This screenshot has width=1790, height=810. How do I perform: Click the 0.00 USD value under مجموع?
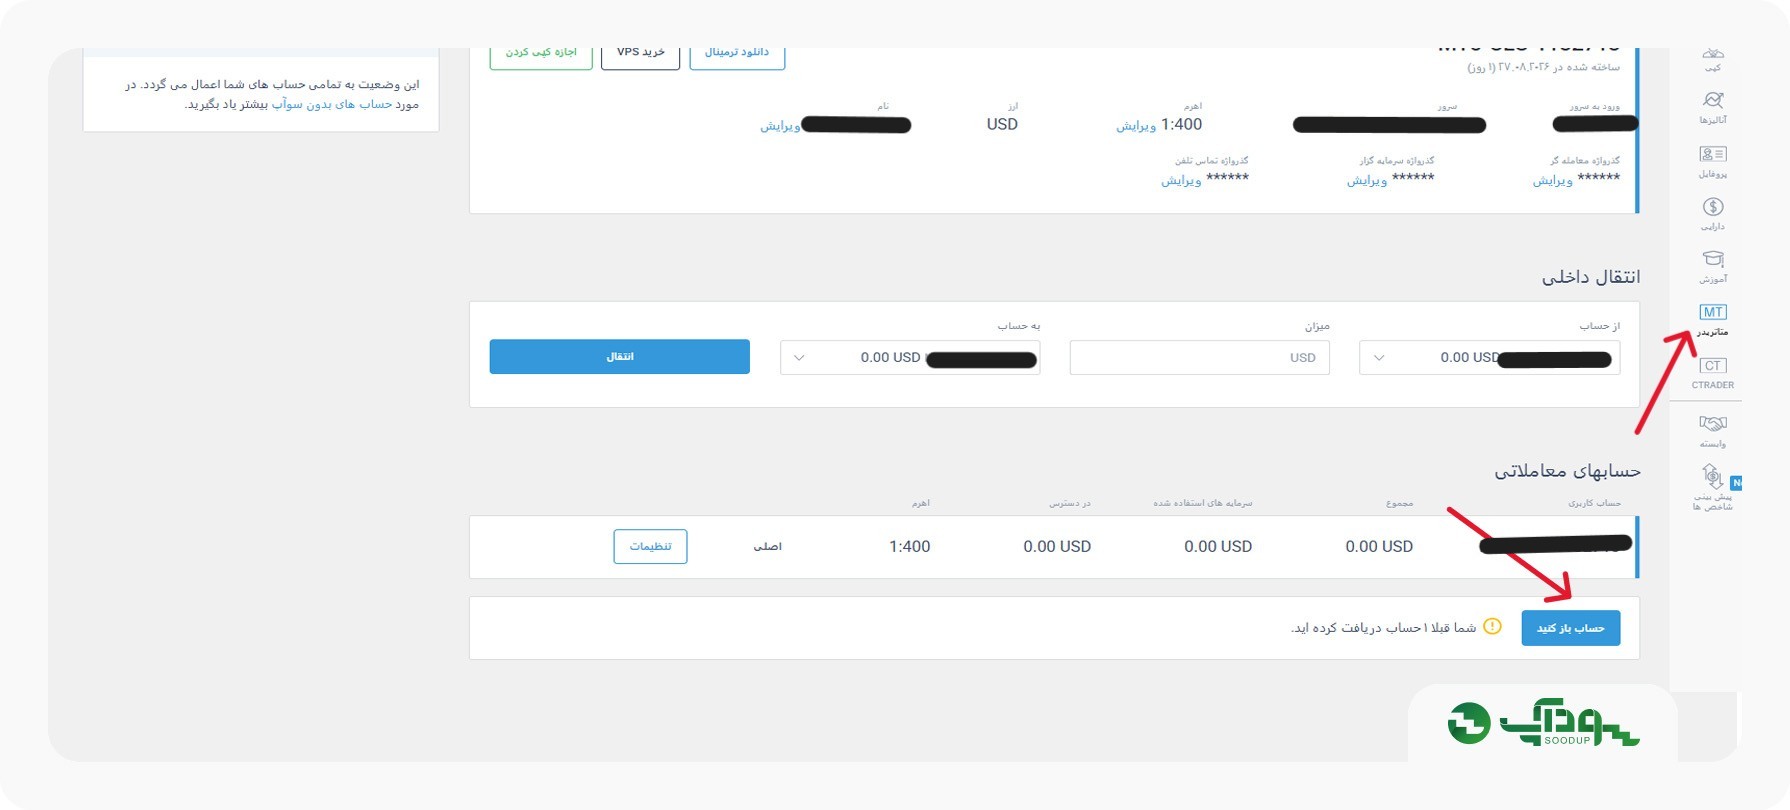(1379, 546)
